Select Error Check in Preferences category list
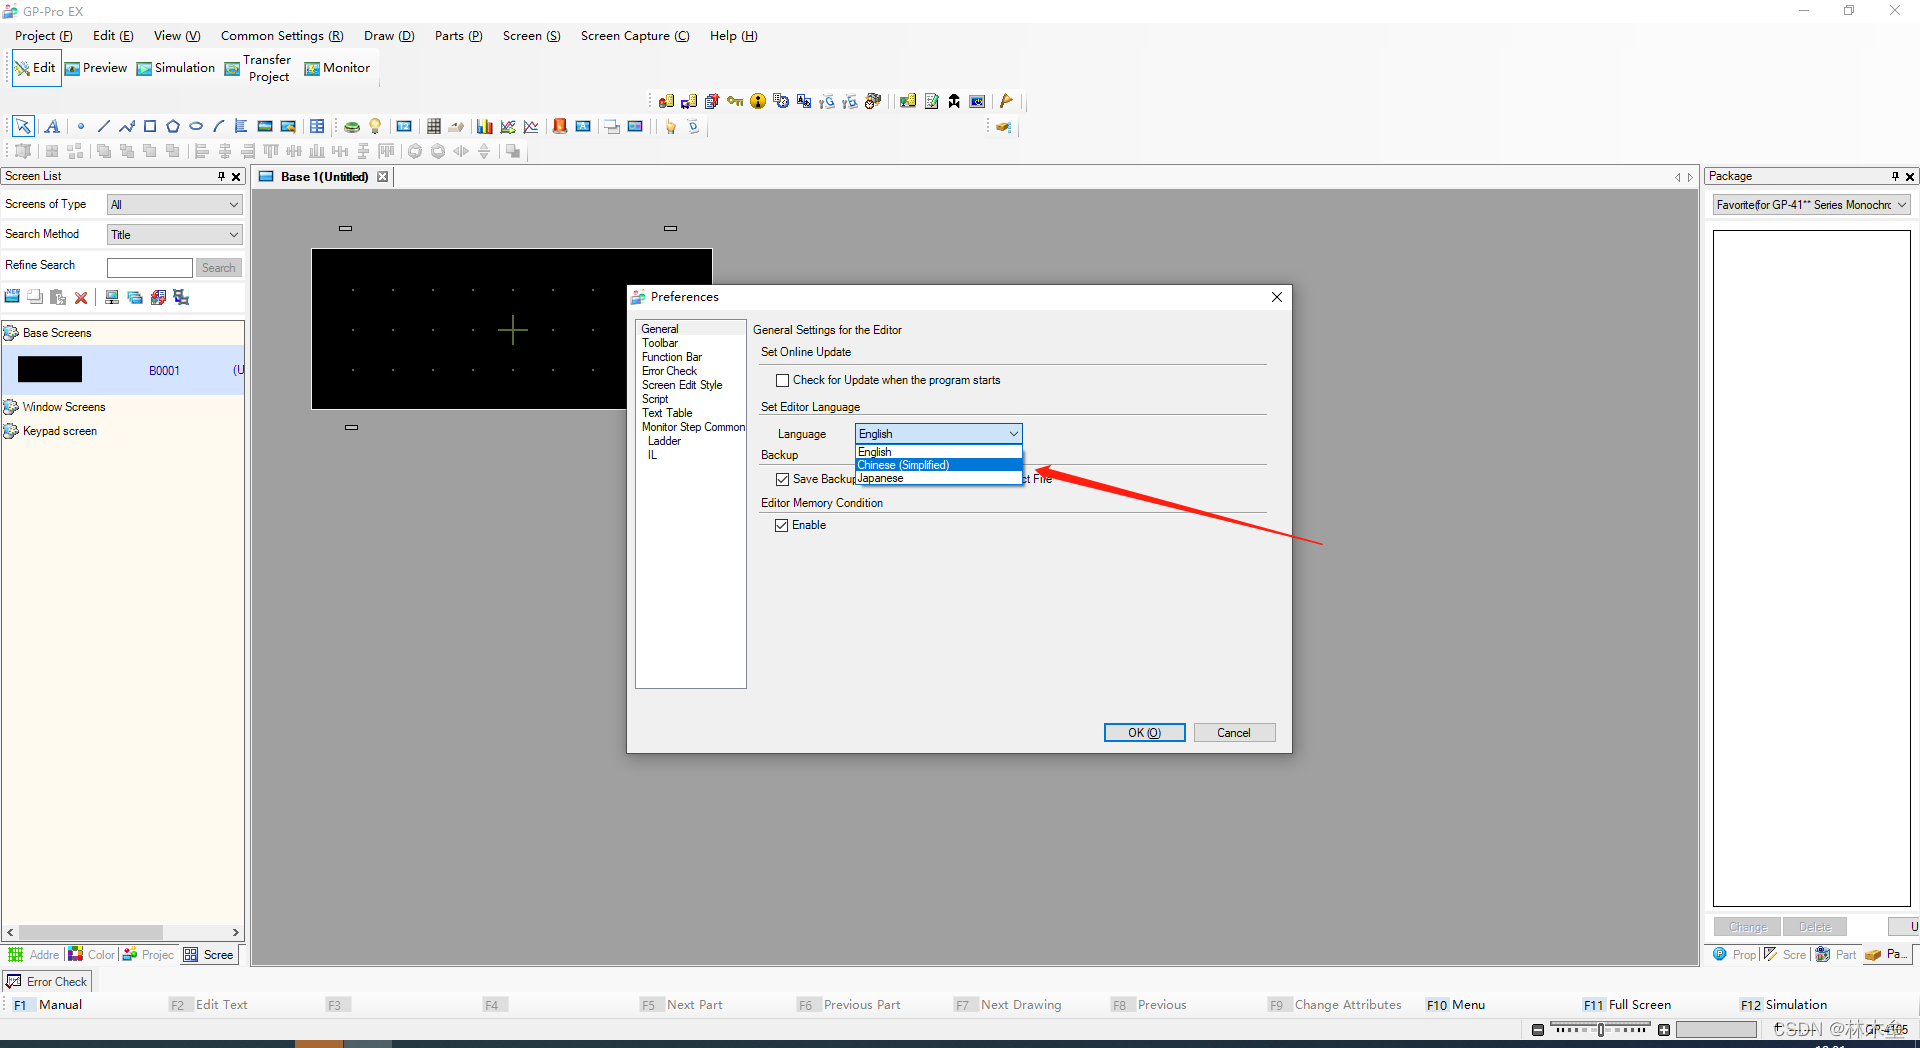The height and width of the screenshot is (1048, 1920). coord(669,371)
